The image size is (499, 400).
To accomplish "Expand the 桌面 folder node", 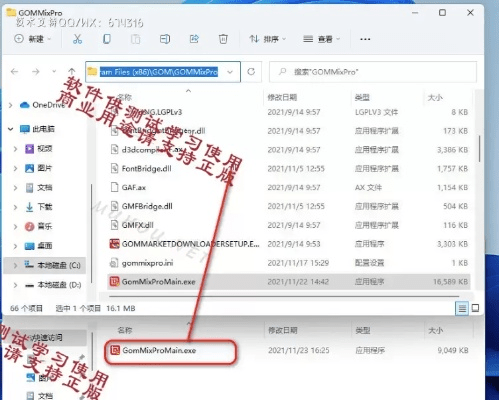I will tap(15, 246).
